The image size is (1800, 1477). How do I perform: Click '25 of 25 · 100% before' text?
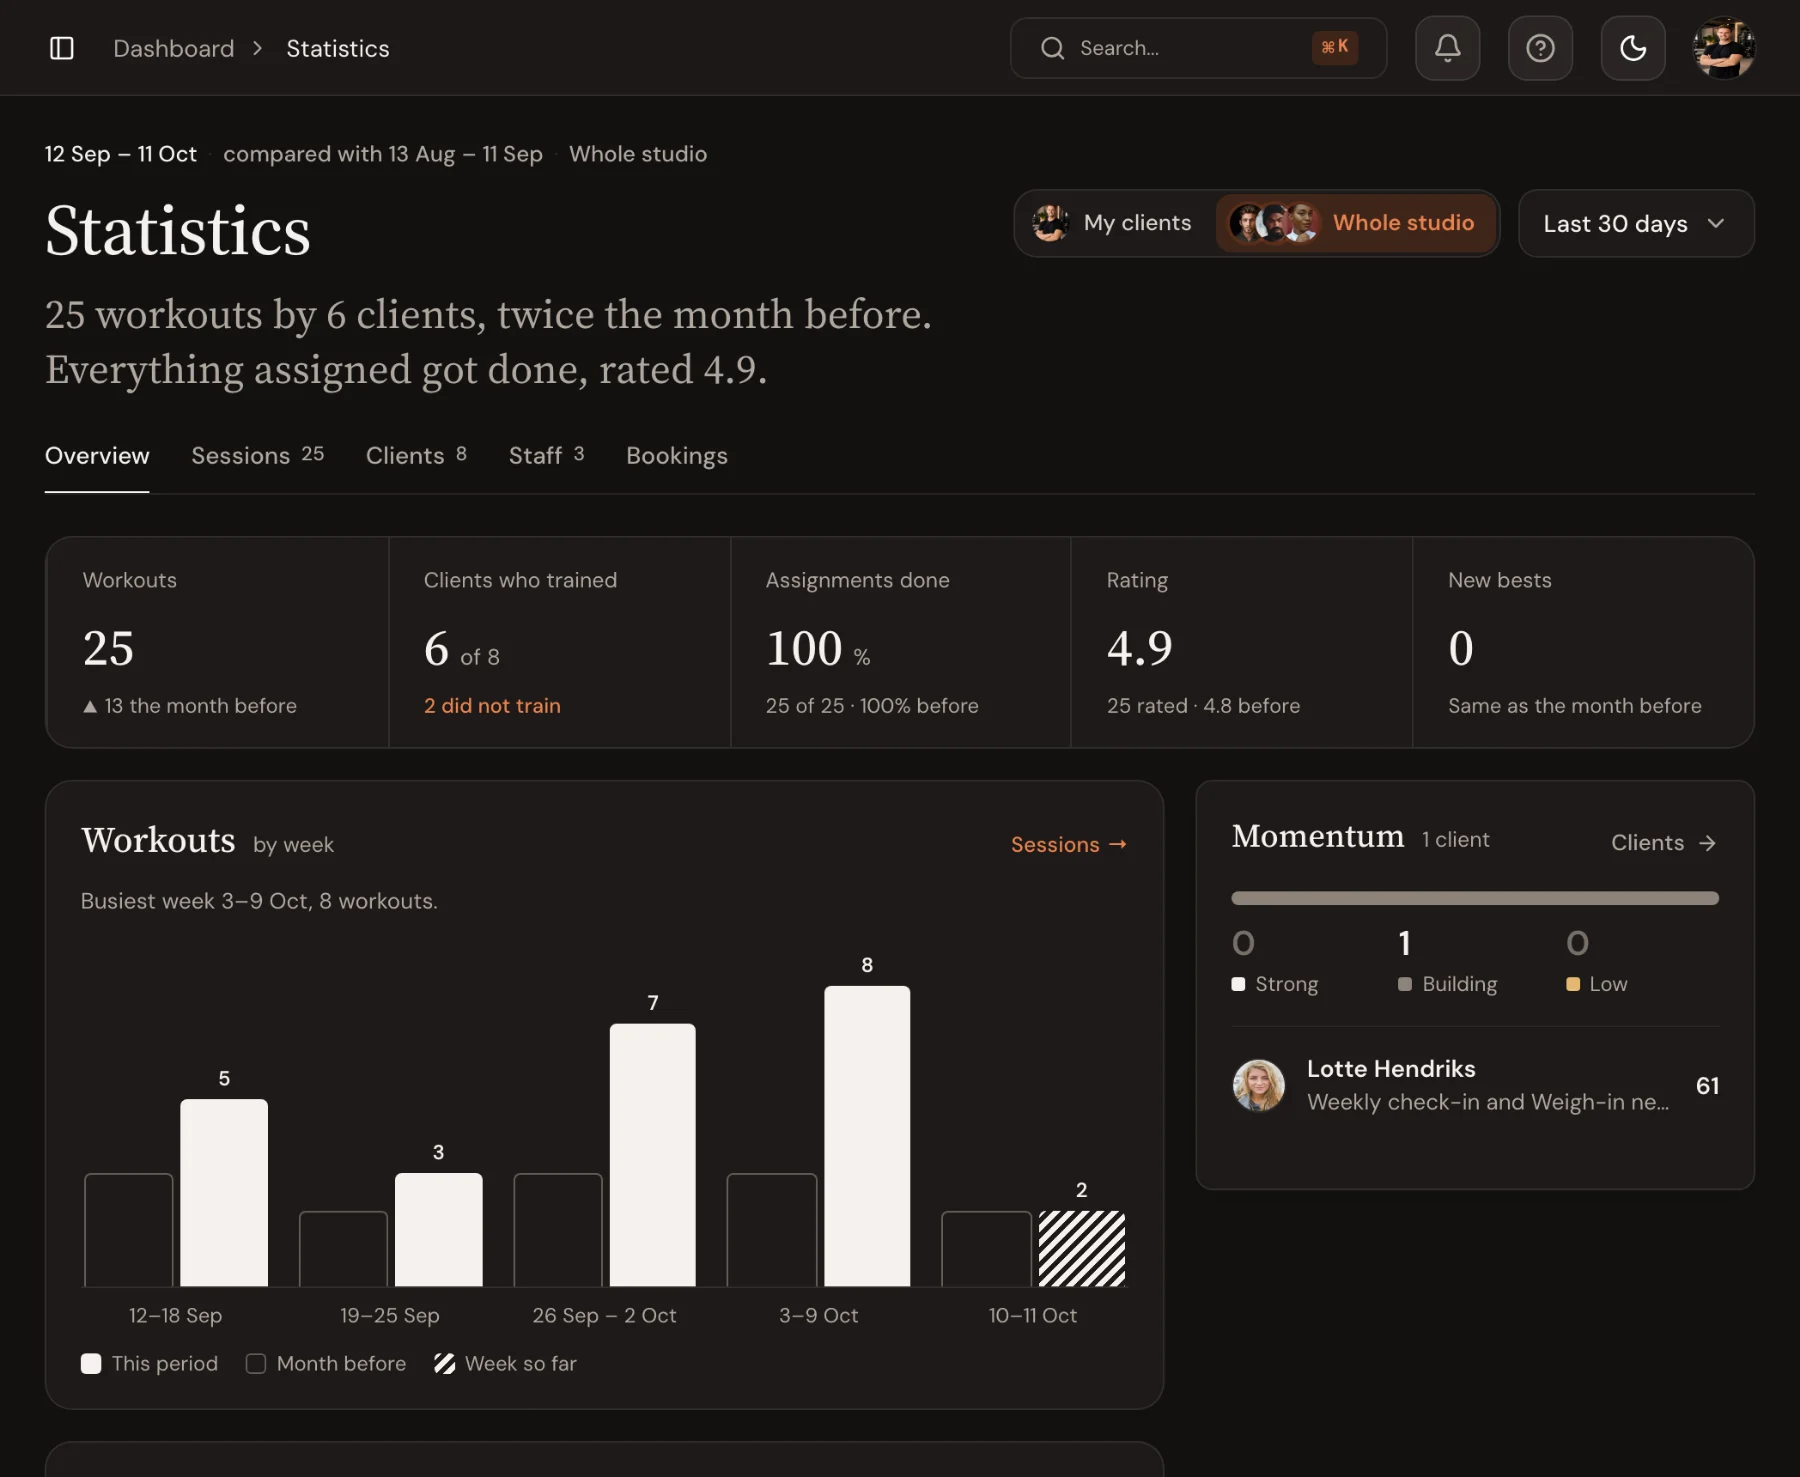tap(872, 706)
